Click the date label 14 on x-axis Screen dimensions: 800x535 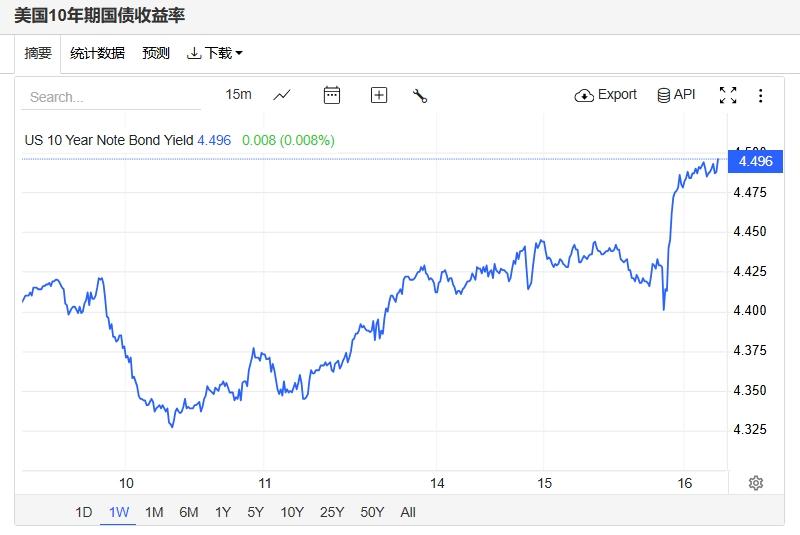click(x=437, y=483)
